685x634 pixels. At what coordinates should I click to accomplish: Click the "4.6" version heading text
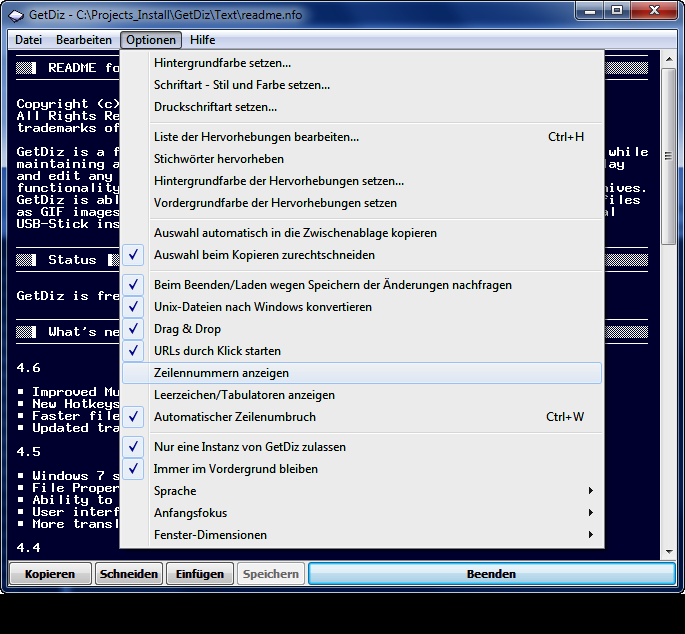28,368
